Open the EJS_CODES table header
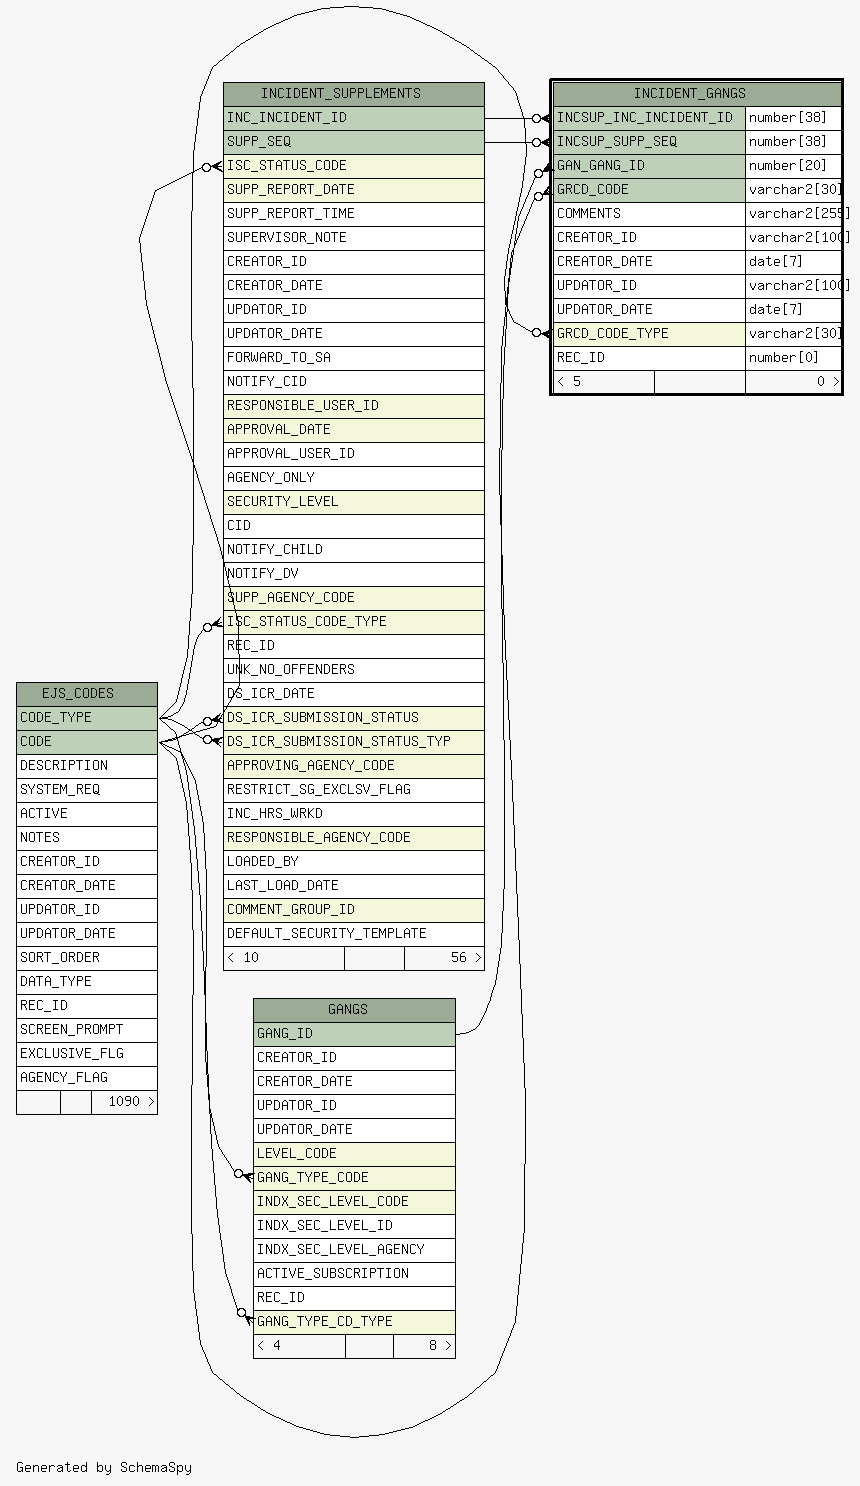Image resolution: width=860 pixels, height=1486 pixels. 87,694
